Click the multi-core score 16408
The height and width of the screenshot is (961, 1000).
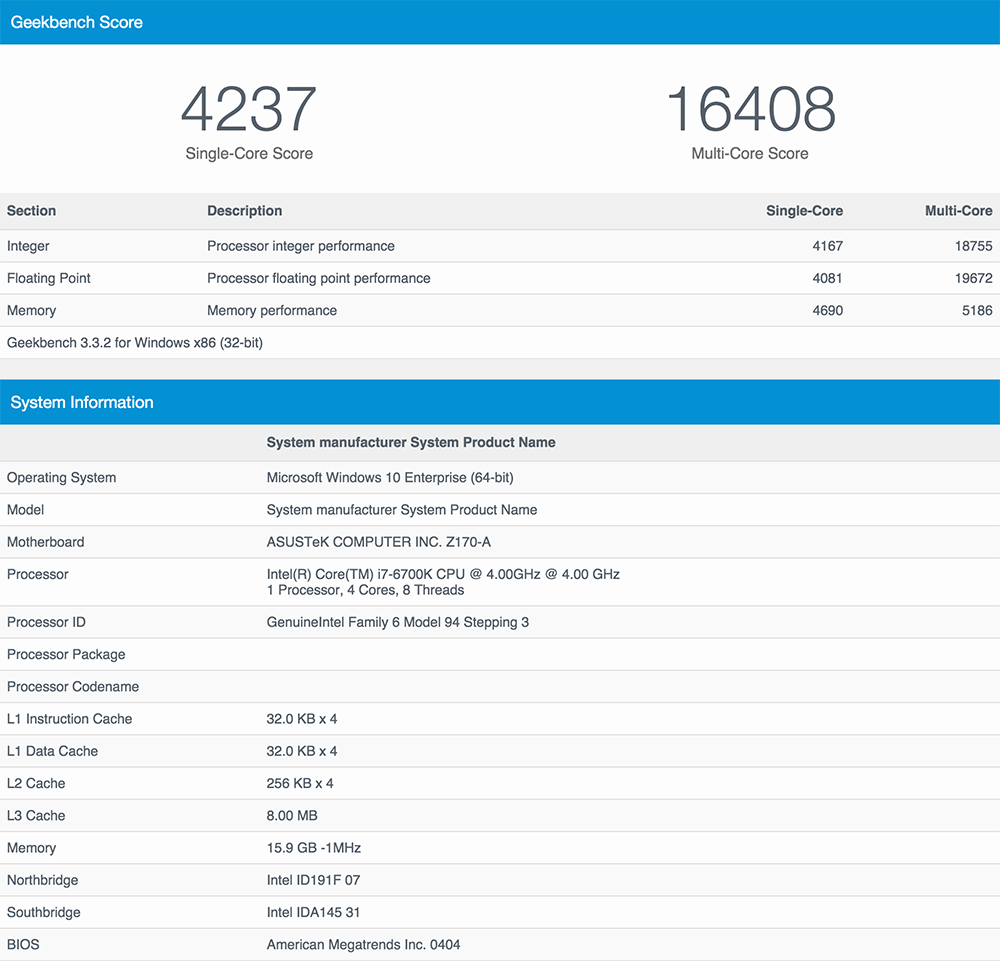point(751,109)
